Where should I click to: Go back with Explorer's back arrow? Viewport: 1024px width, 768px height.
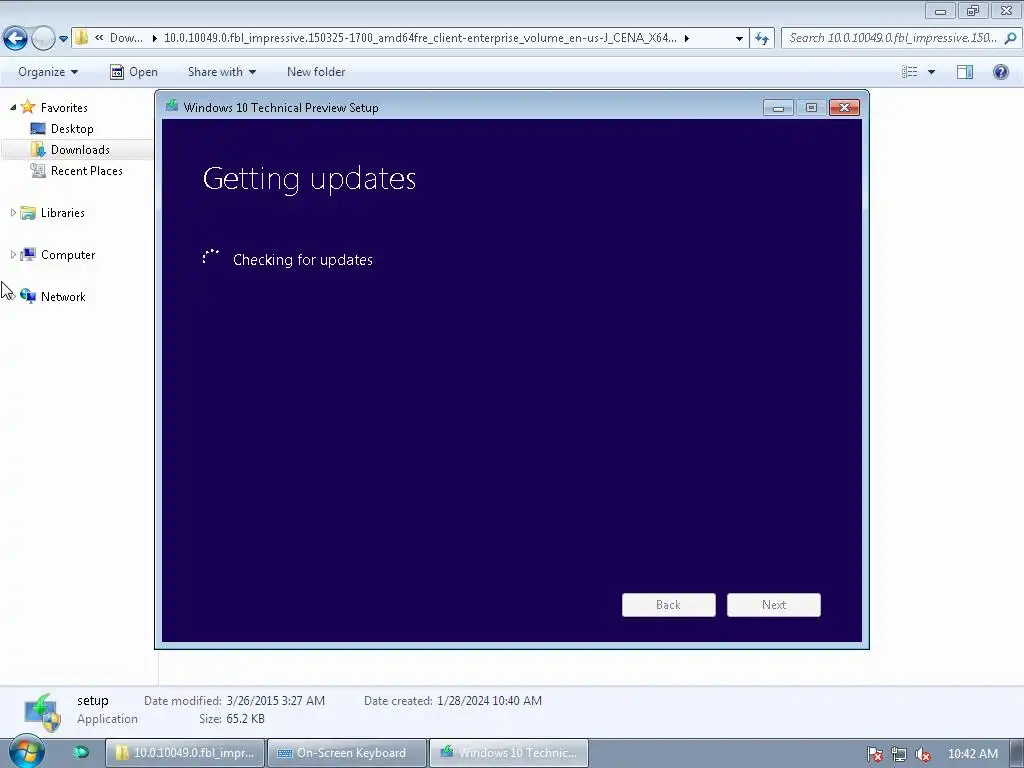click(16, 38)
